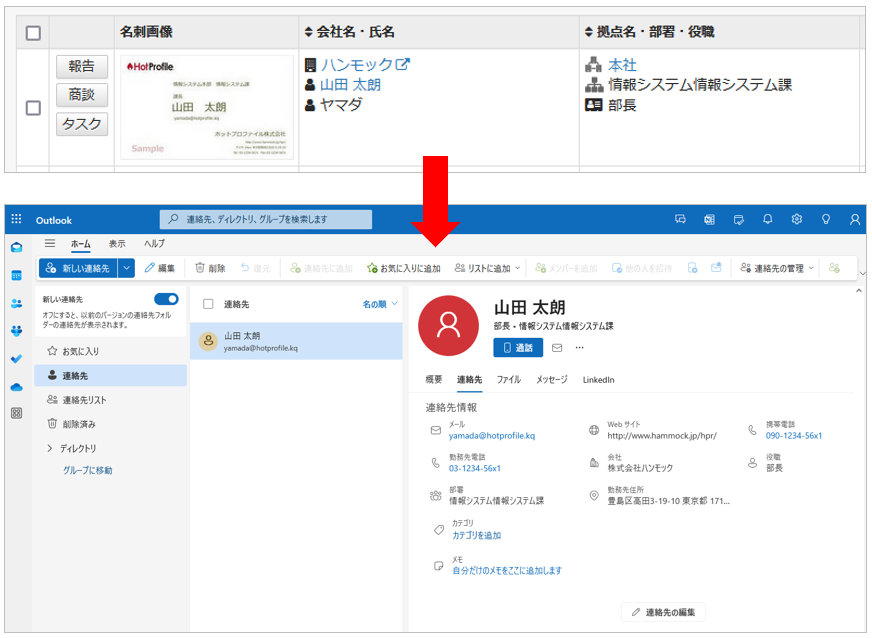The image size is (872, 638).
Task: Click カテゴリを追加 link
Action: (476, 535)
